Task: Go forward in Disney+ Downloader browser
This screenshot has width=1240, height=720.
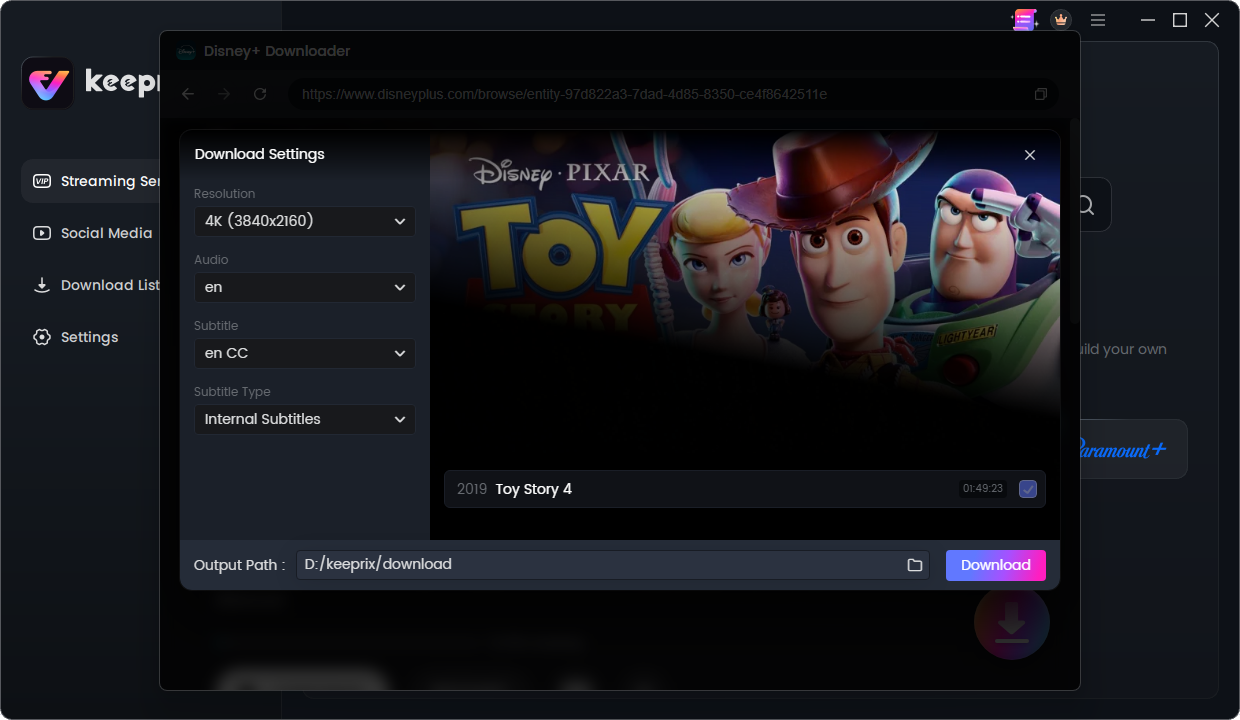Action: [x=224, y=94]
